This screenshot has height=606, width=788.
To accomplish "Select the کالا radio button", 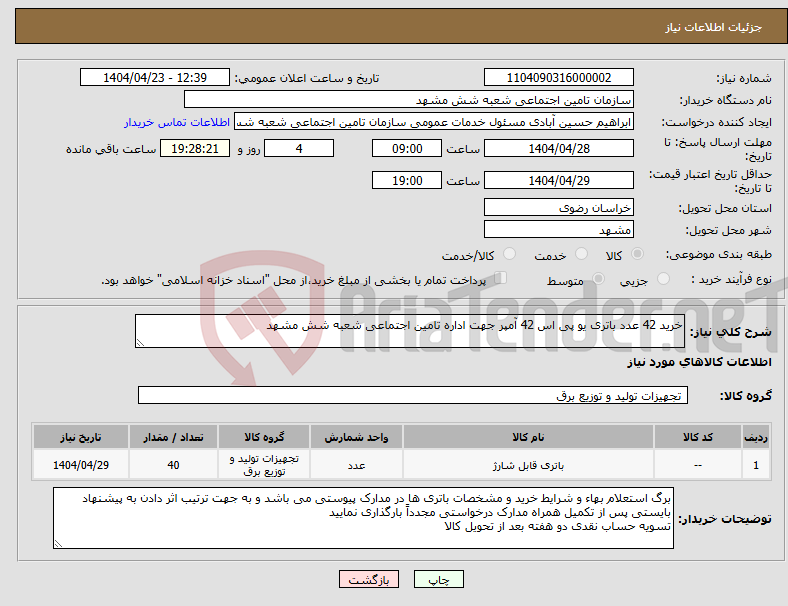I will 637,254.
